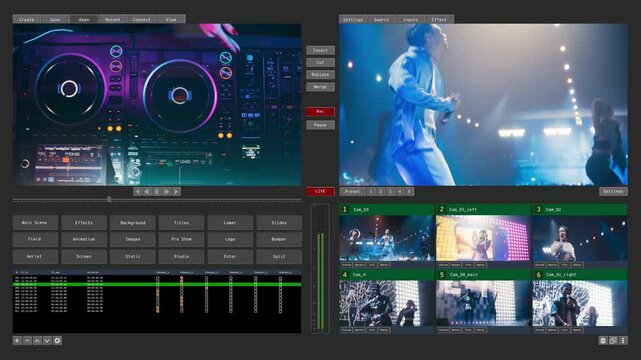Move the selected row up with the chevron-up icon
This screenshot has height=360, width=641.
click(x=37, y=340)
